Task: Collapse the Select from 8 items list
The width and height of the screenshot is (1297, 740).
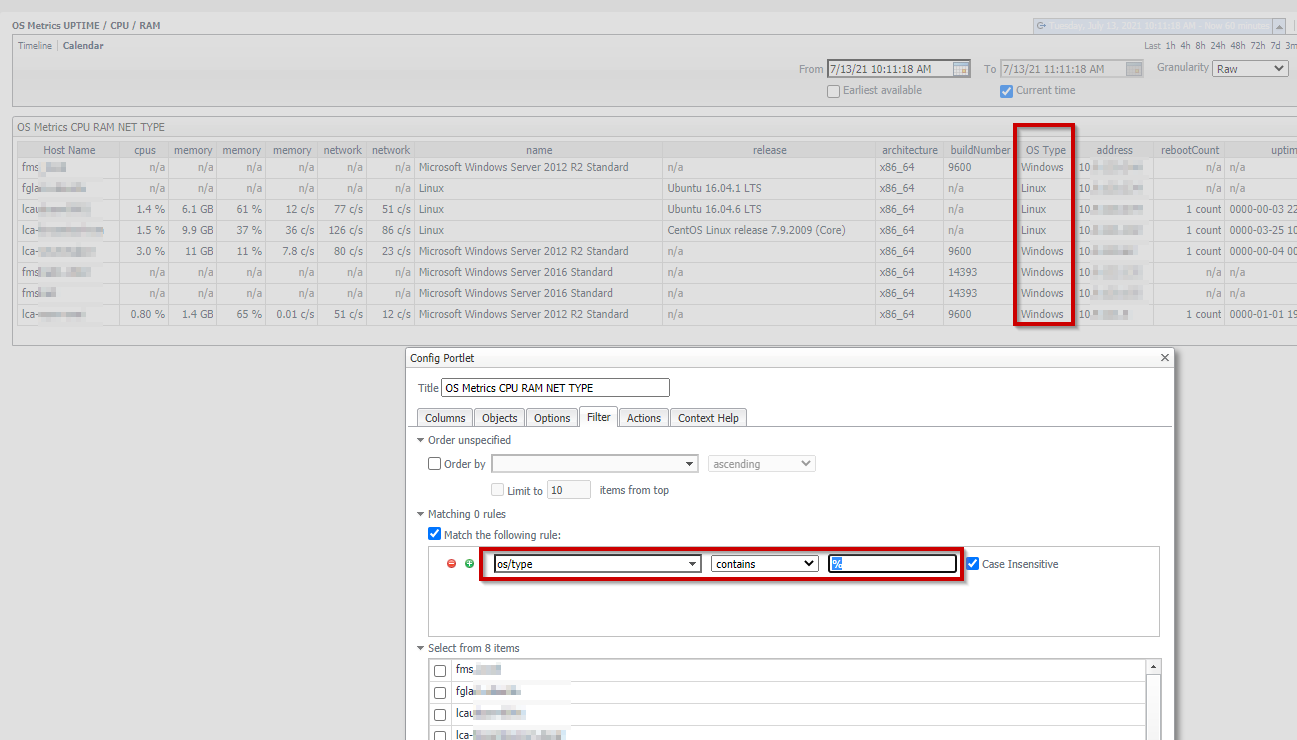Action: [420, 648]
